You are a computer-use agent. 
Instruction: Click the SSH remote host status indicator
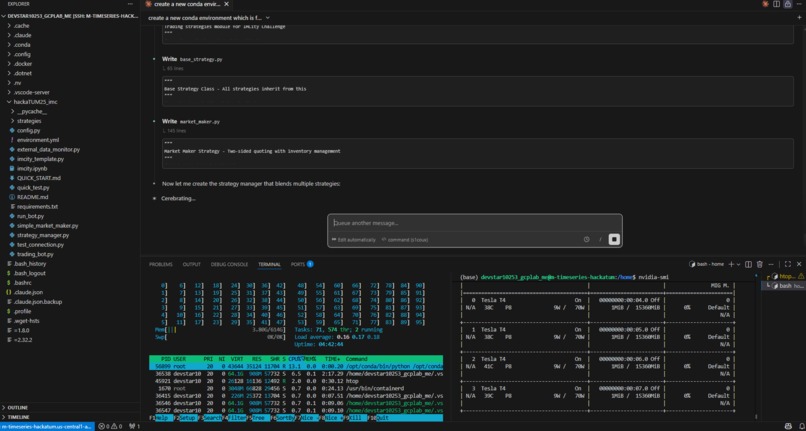click(47, 426)
